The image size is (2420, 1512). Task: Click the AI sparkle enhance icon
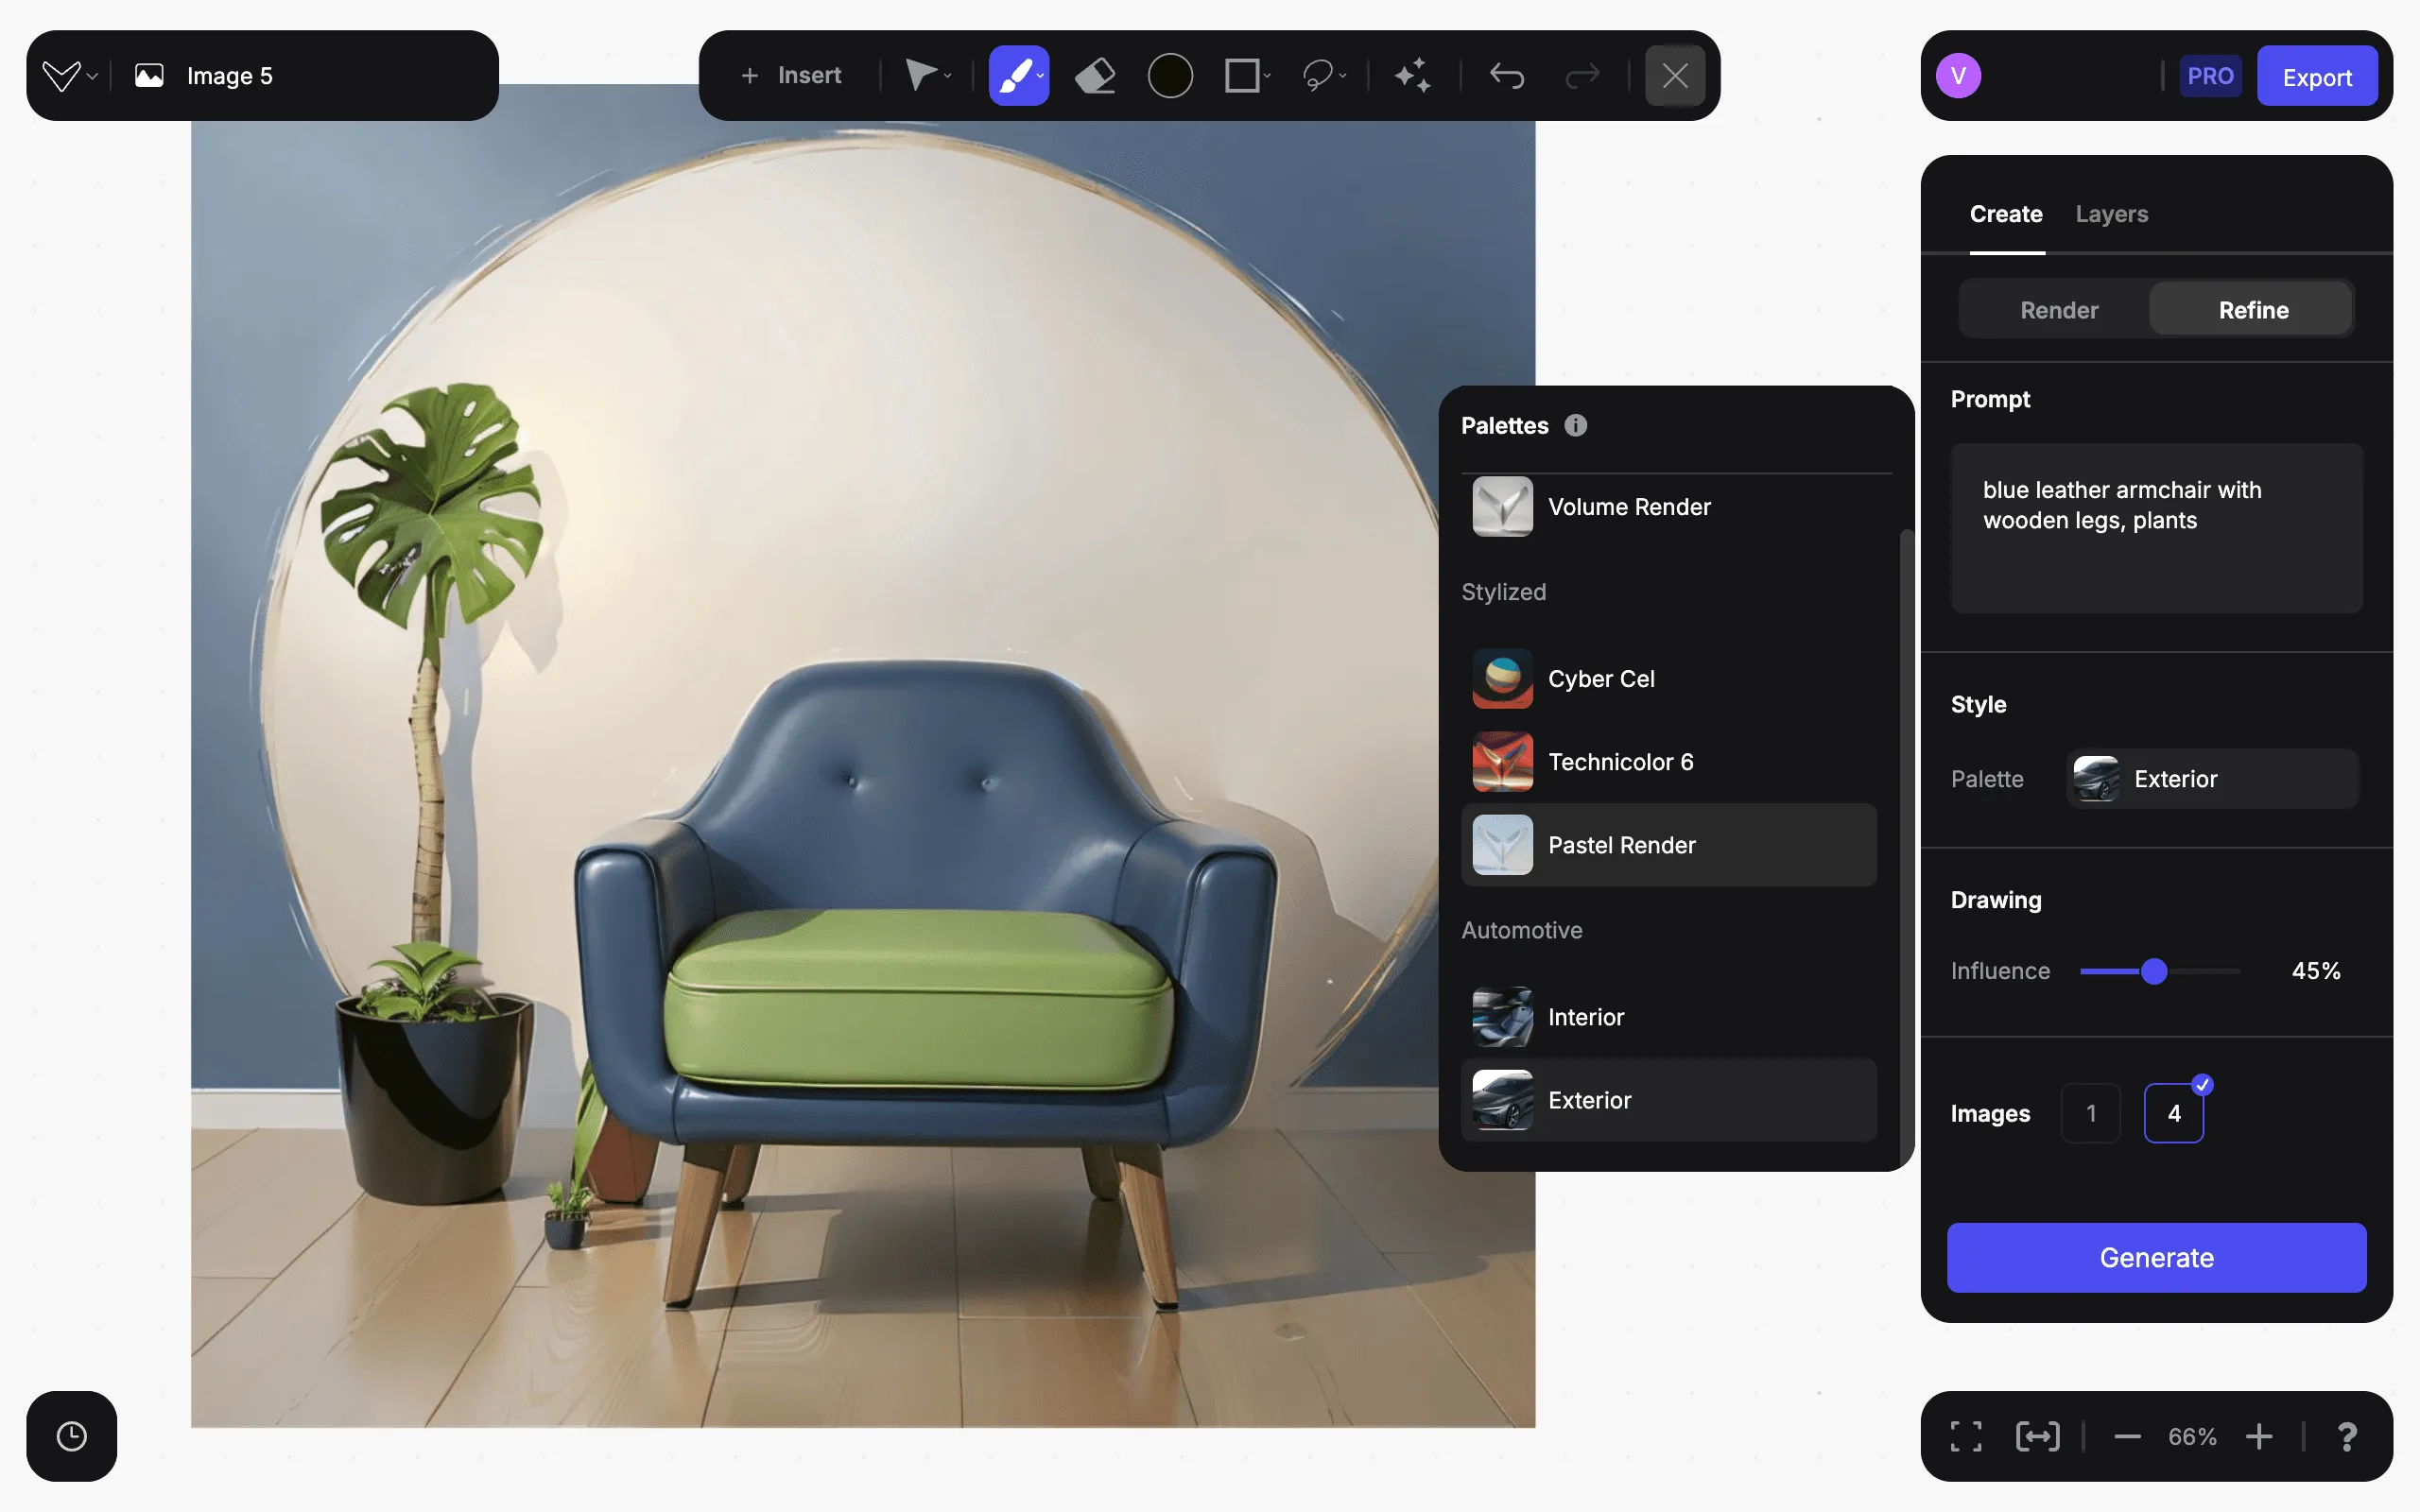tap(1412, 76)
